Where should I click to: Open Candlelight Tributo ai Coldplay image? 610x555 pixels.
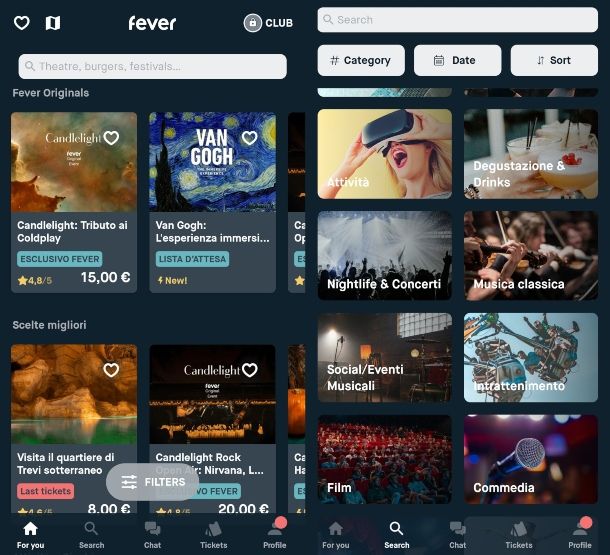click(x=74, y=162)
